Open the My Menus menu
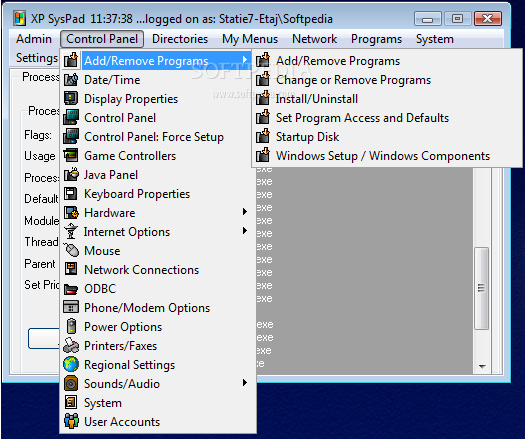 [x=250, y=39]
